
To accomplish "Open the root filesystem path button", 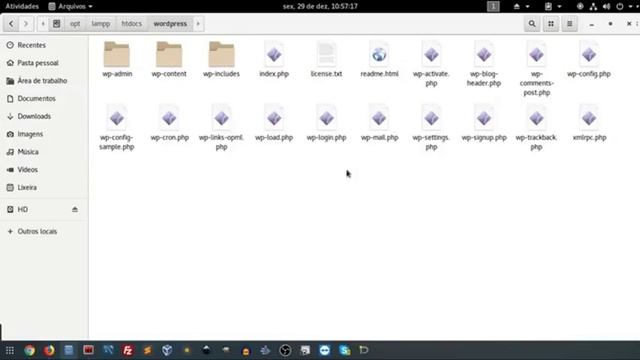I will 56,24.
